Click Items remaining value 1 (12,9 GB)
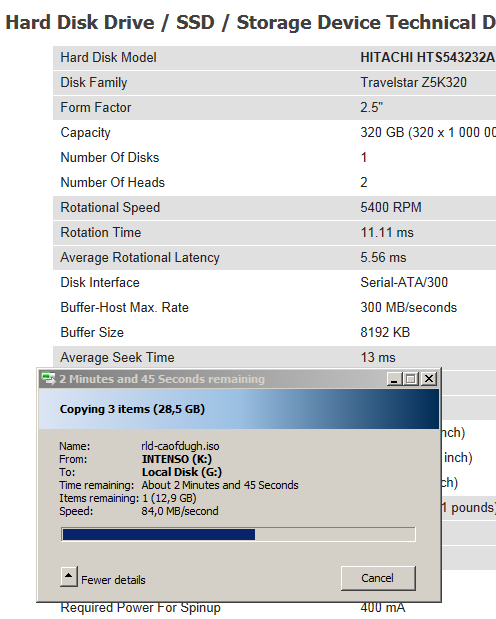Viewport: 496px width, 619px height. (169, 498)
